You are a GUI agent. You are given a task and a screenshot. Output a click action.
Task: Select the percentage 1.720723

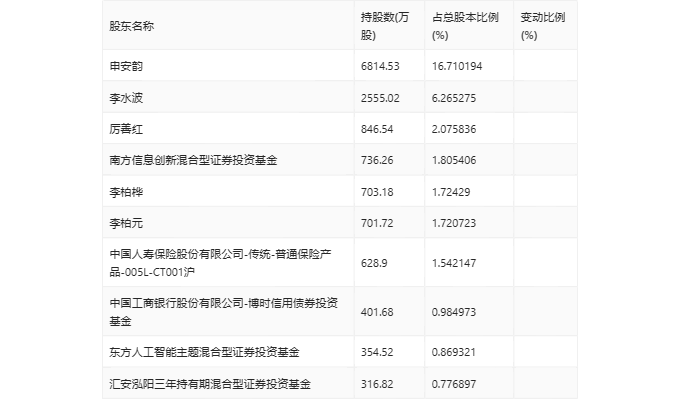pyautogui.click(x=454, y=223)
